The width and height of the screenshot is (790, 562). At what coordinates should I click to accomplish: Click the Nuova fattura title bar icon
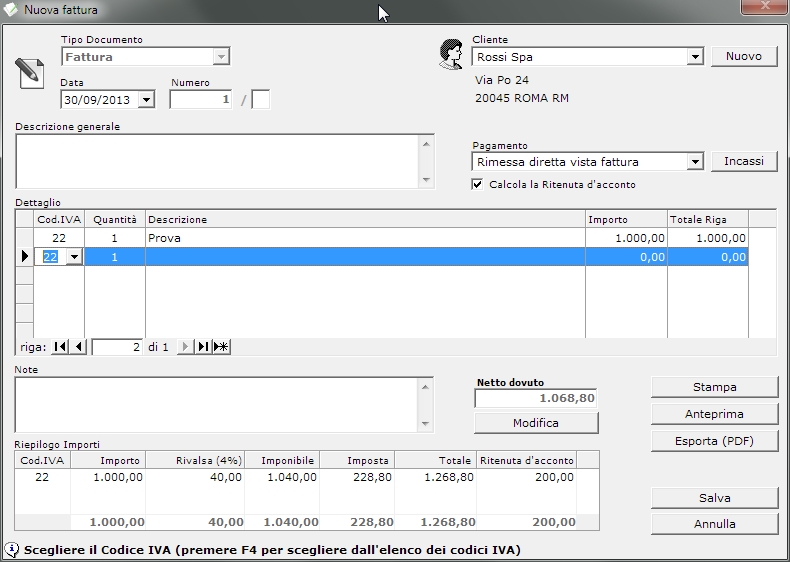11,9
